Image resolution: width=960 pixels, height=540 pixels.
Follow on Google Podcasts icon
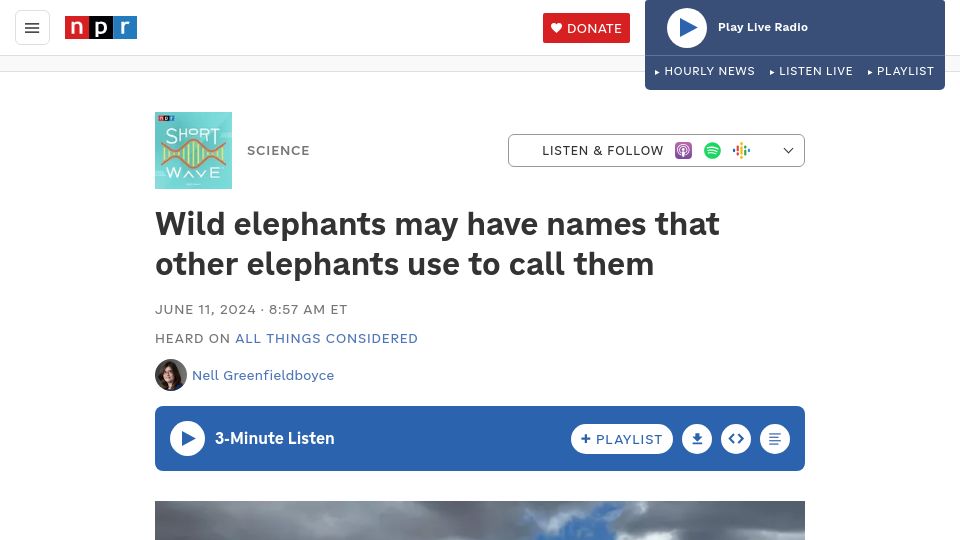pyautogui.click(x=741, y=151)
